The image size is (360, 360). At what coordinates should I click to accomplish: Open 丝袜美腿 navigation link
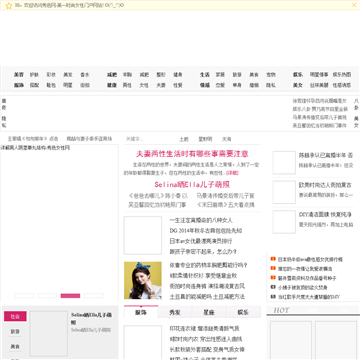point(319,85)
